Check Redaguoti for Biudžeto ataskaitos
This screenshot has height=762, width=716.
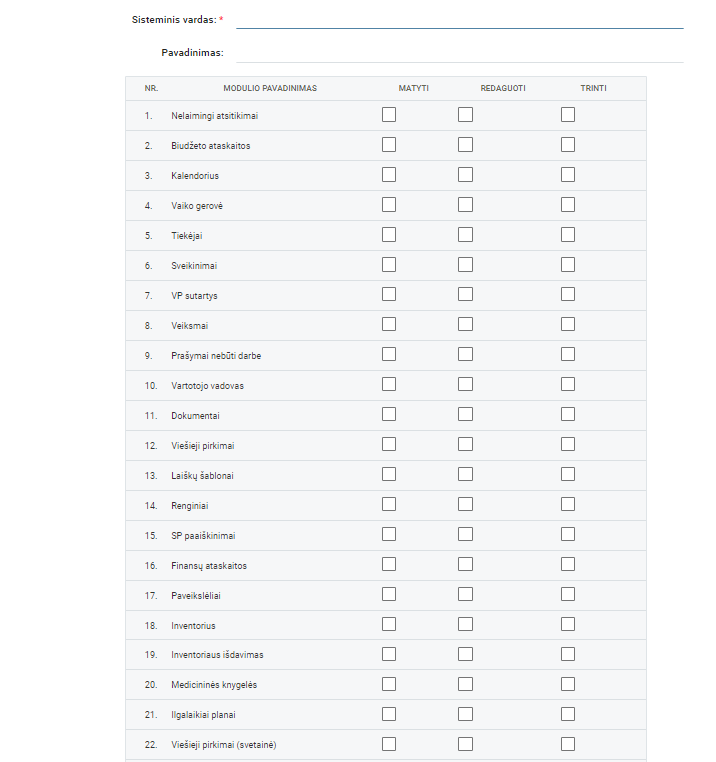click(465, 145)
